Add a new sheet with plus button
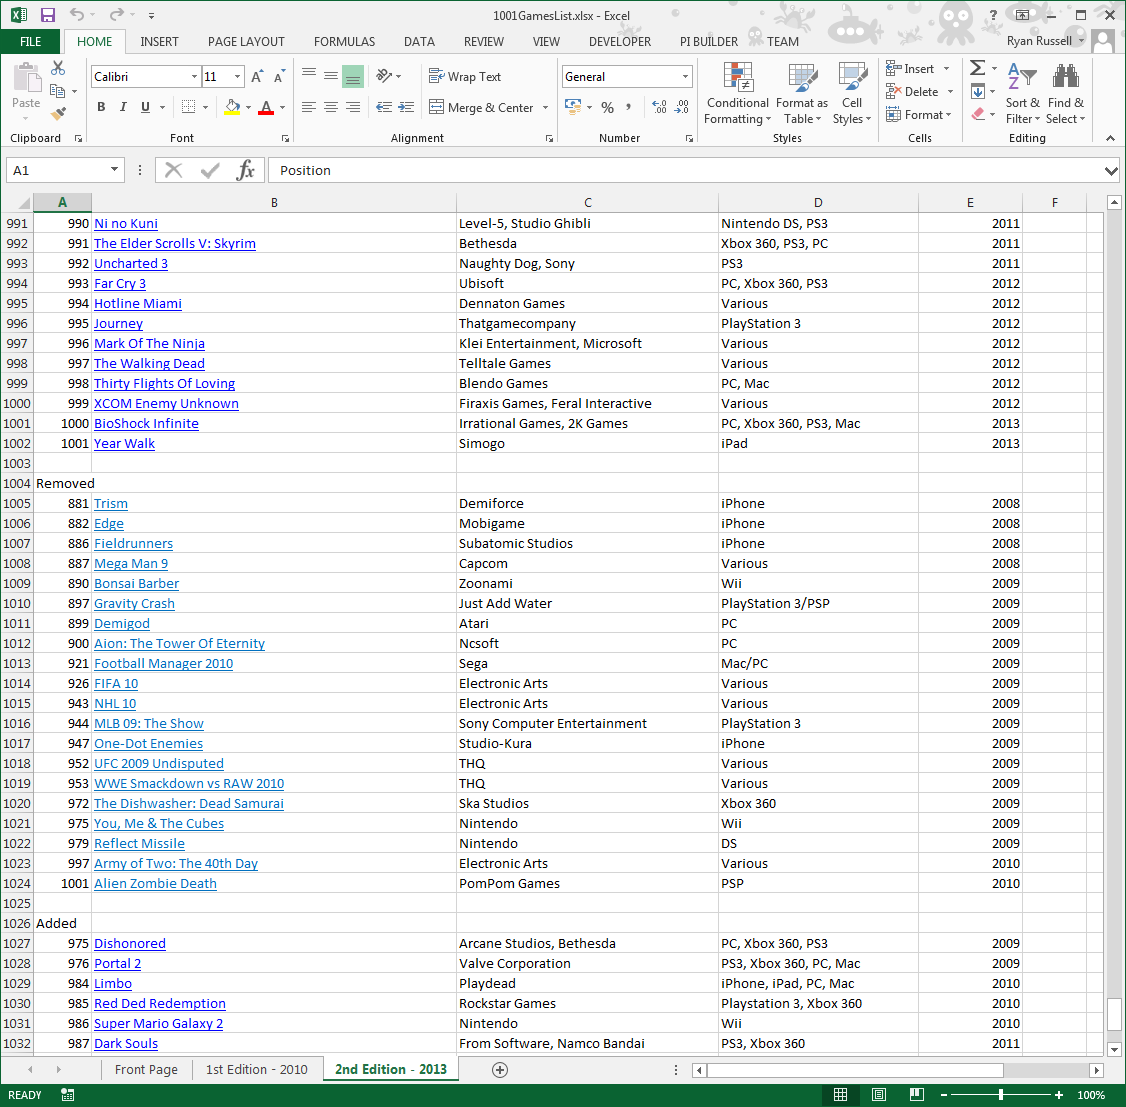The image size is (1126, 1107). tap(500, 1070)
